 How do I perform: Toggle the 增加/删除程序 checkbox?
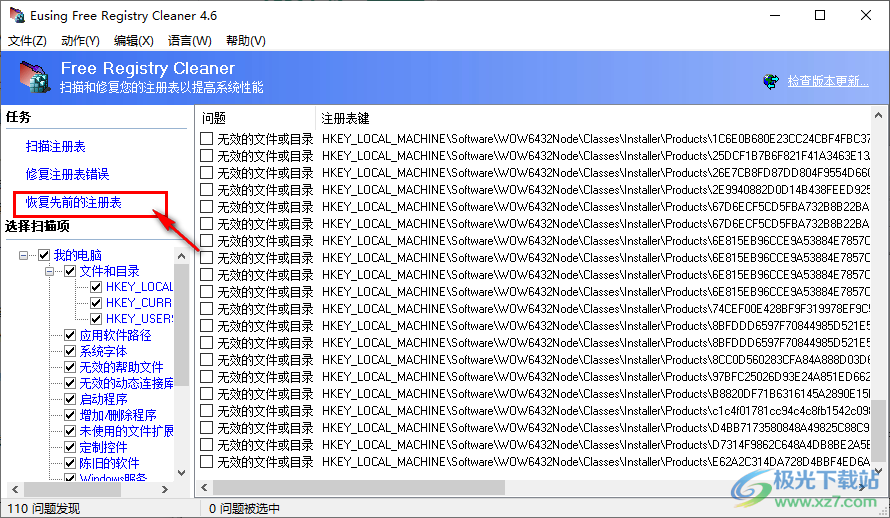pyautogui.click(x=70, y=415)
